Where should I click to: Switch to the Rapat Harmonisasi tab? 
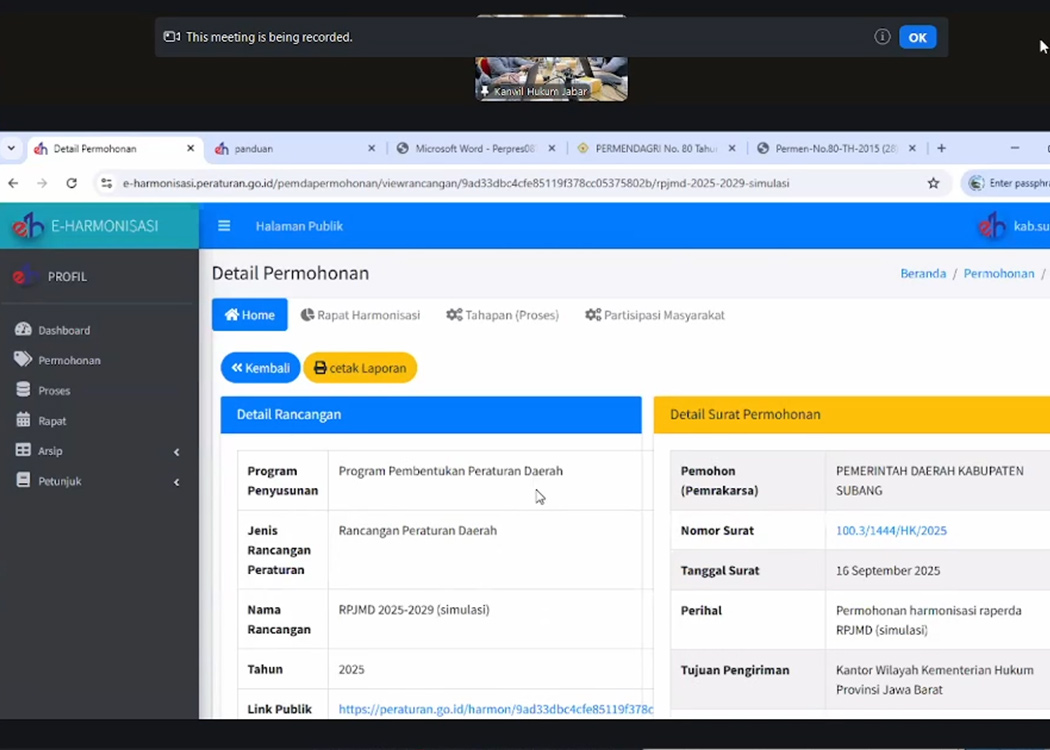point(360,315)
